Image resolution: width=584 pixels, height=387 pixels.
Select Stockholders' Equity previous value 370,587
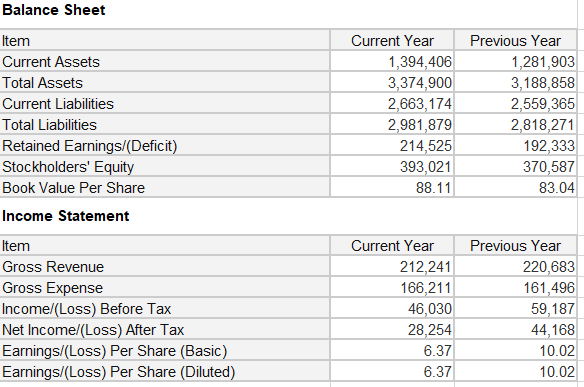point(549,167)
